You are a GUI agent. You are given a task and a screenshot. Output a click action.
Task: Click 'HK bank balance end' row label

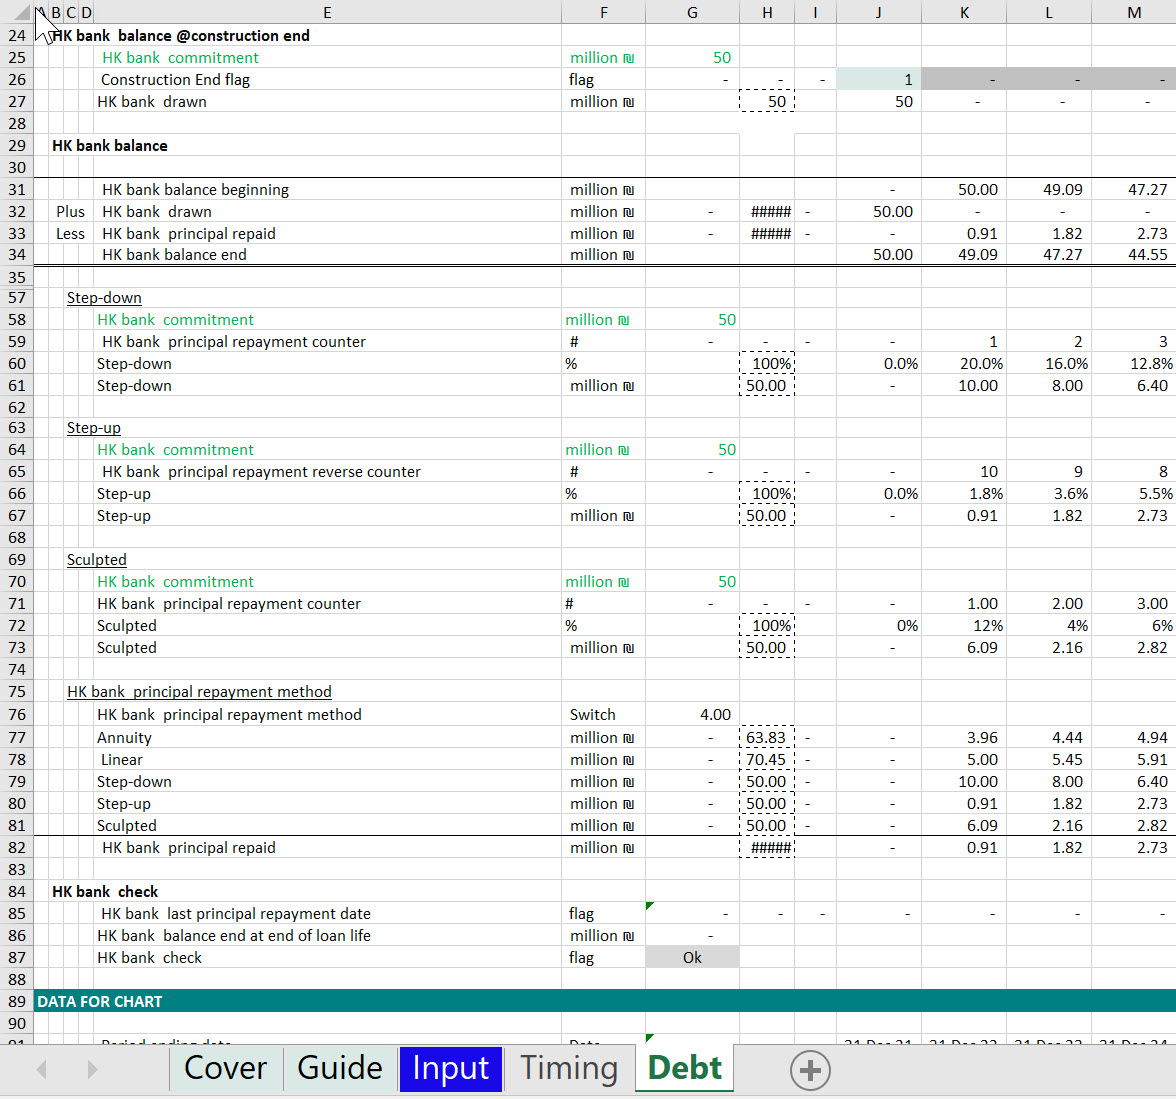tap(174, 255)
